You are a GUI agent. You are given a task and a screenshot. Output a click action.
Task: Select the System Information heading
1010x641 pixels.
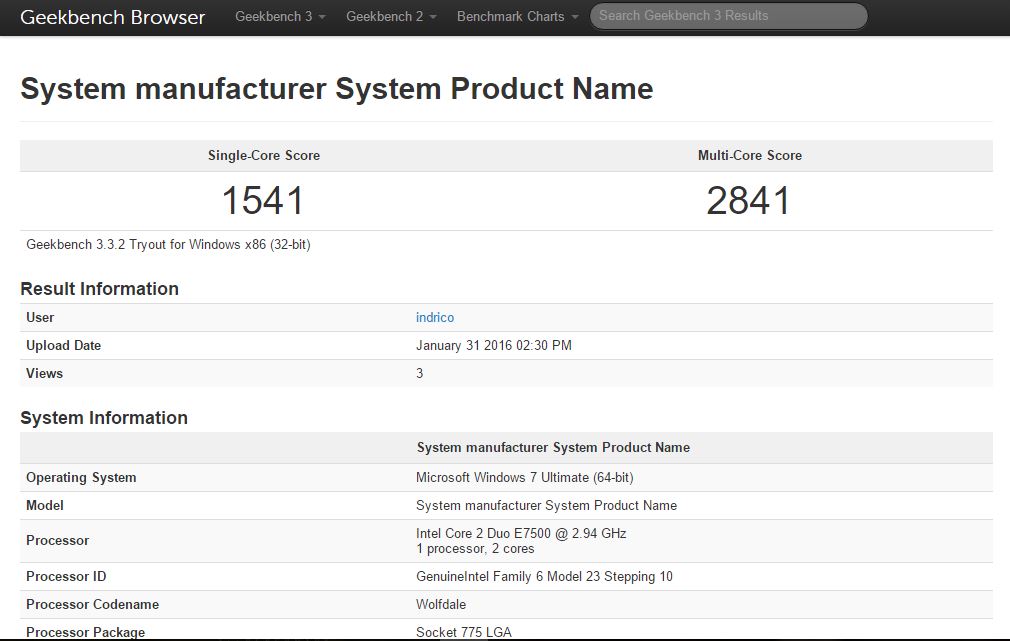[x=104, y=417]
